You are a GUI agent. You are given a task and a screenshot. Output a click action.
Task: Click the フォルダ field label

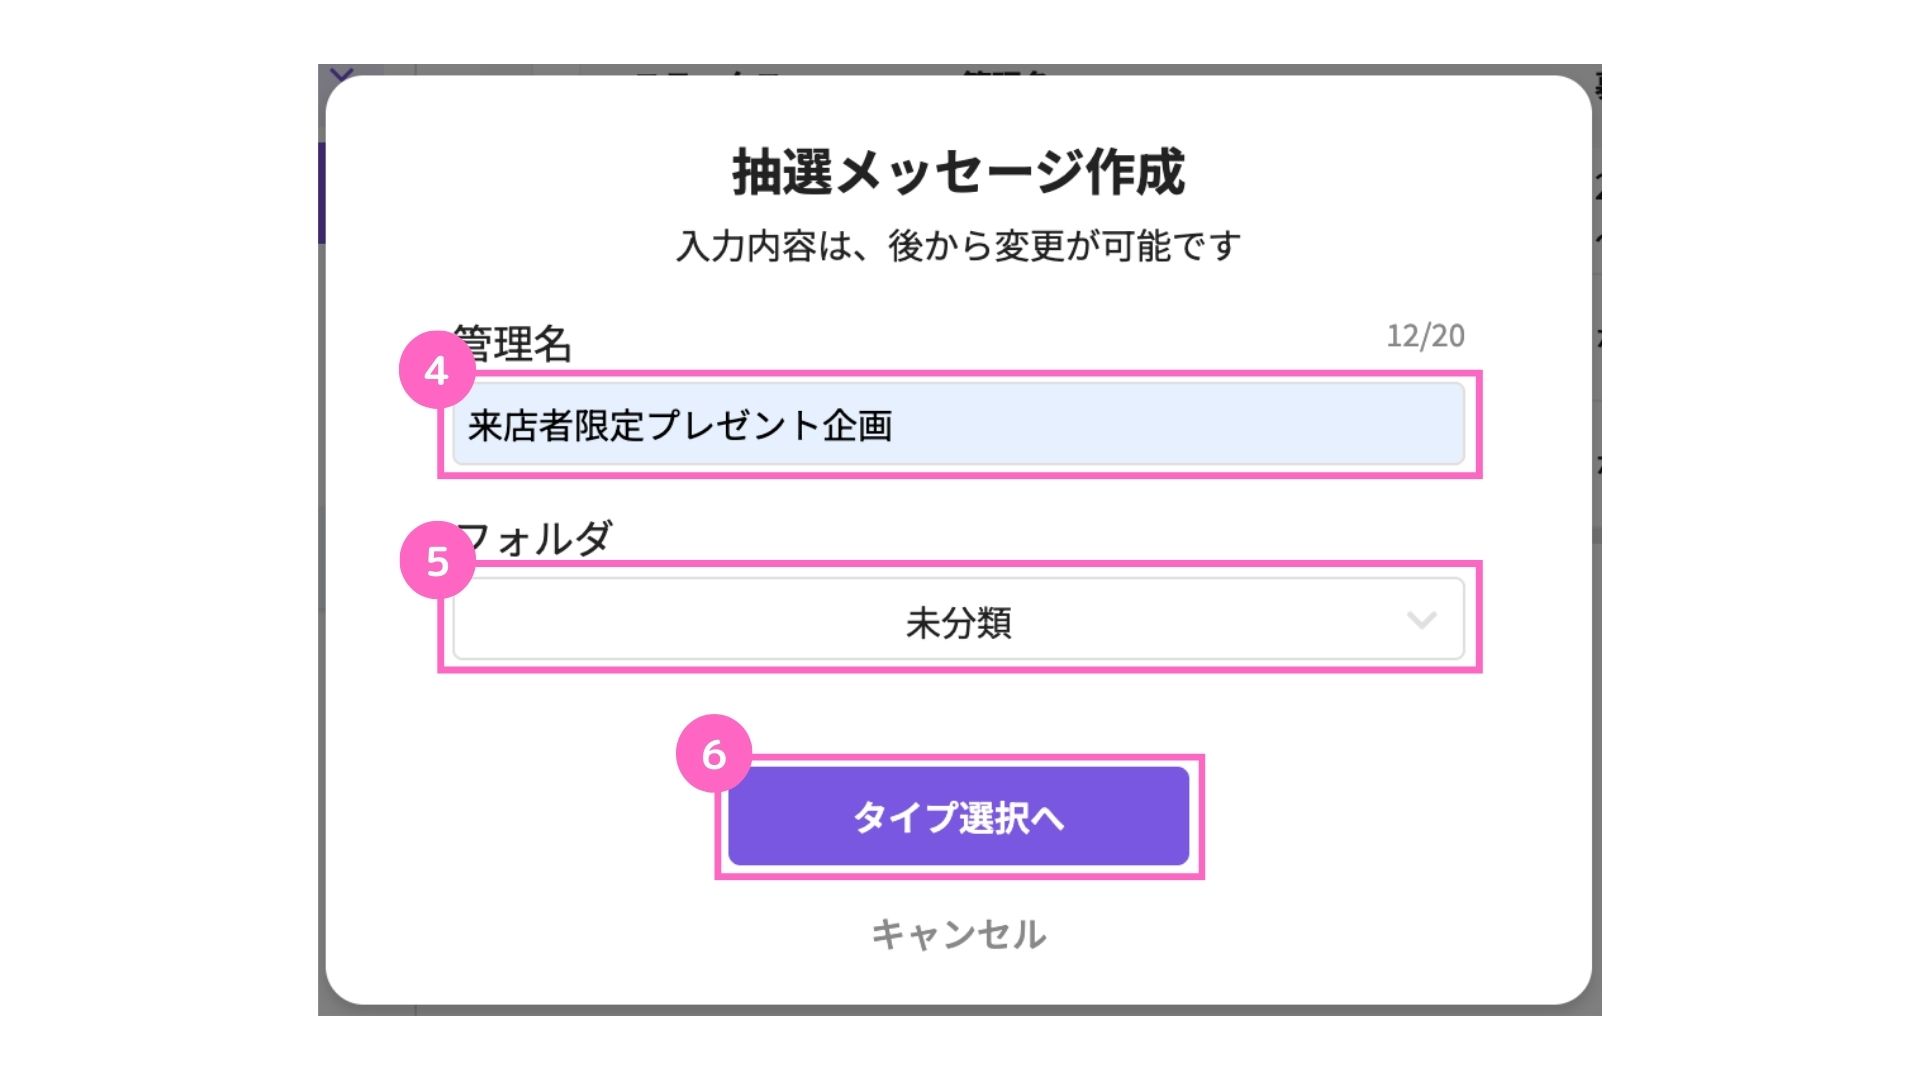(x=533, y=538)
